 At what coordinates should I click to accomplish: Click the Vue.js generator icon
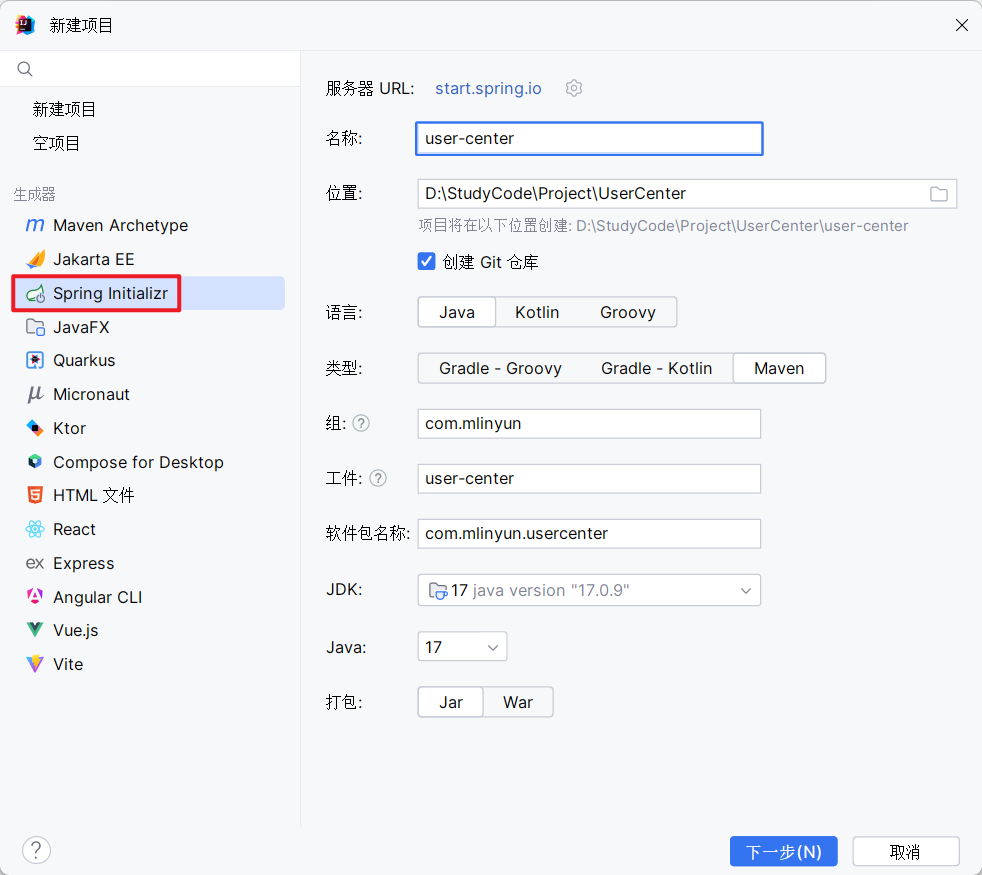35,630
